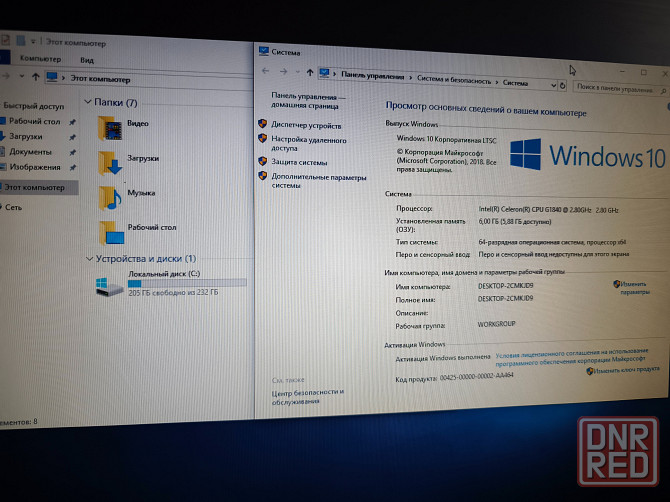Image resolution: width=670 pixels, height=502 pixels.
Task: Open the Вид ribbon tab
Action: tap(87, 60)
